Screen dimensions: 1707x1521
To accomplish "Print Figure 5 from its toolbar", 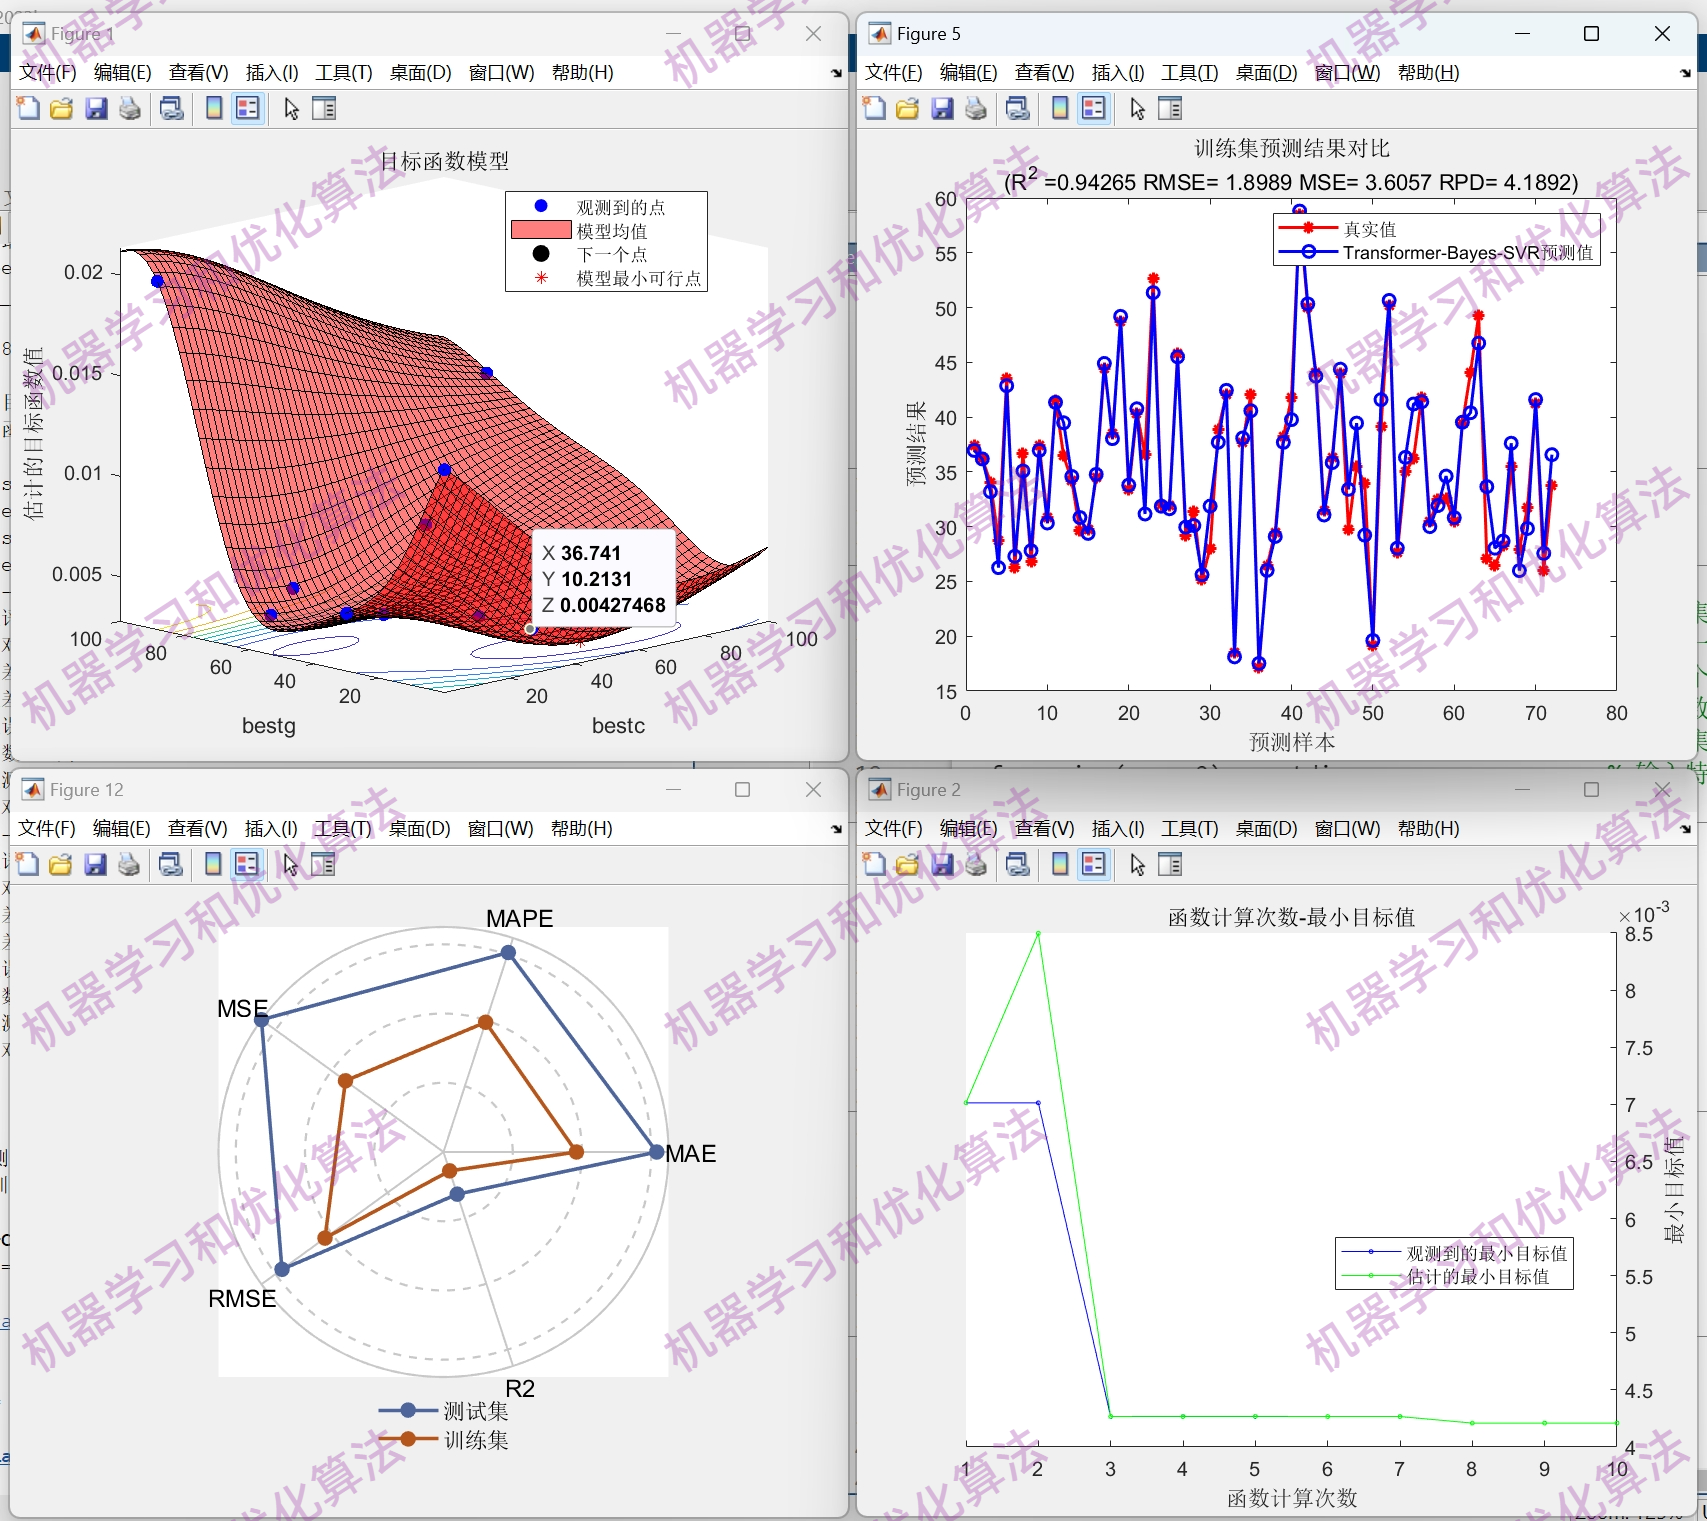I will tap(976, 109).
